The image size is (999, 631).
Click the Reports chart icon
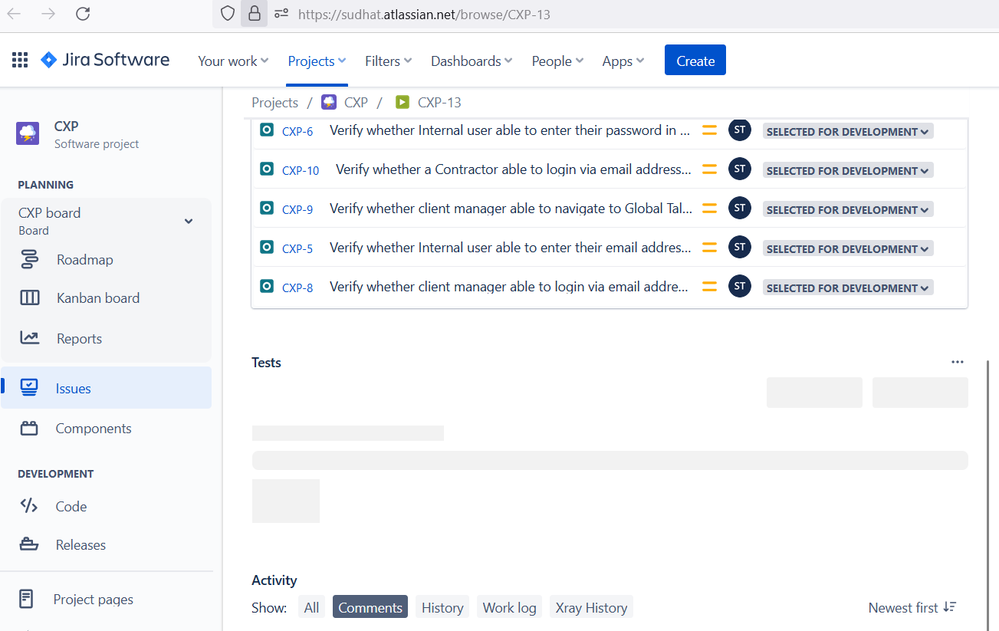click(x=29, y=338)
